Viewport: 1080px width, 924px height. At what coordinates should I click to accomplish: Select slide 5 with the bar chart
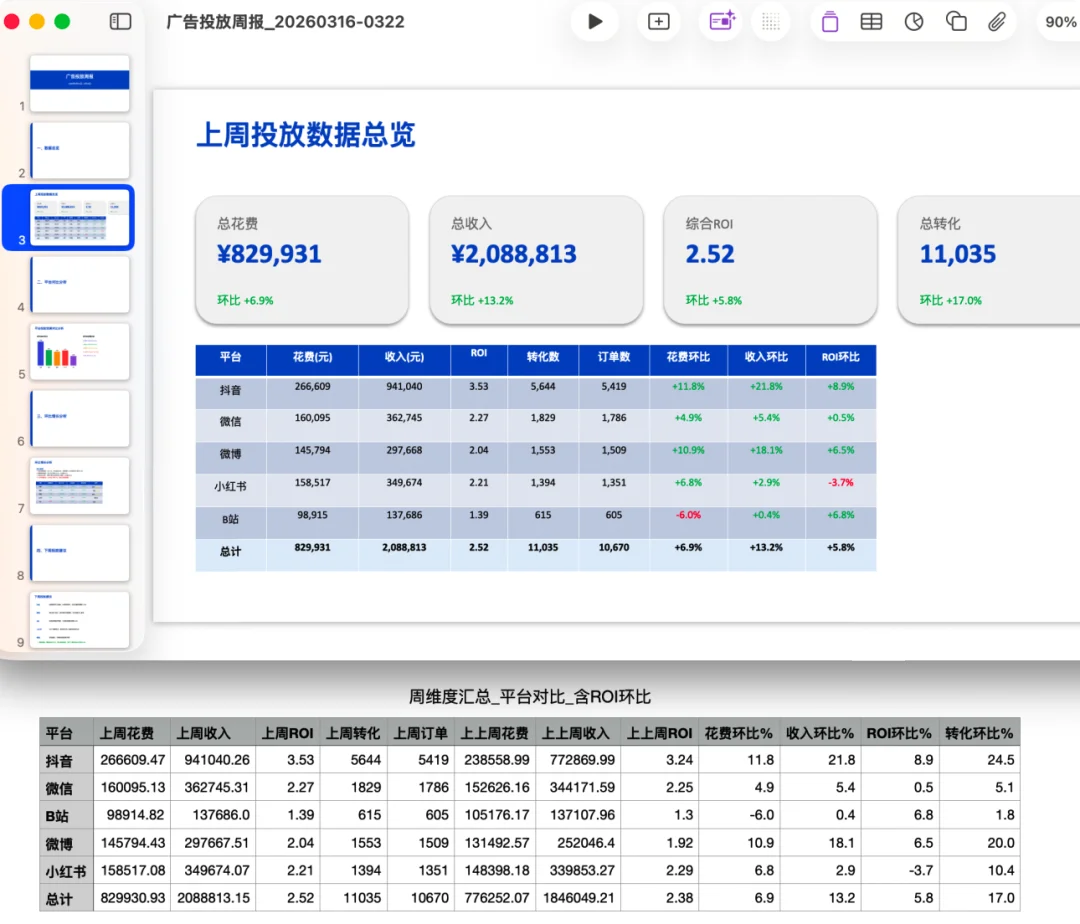click(80, 351)
